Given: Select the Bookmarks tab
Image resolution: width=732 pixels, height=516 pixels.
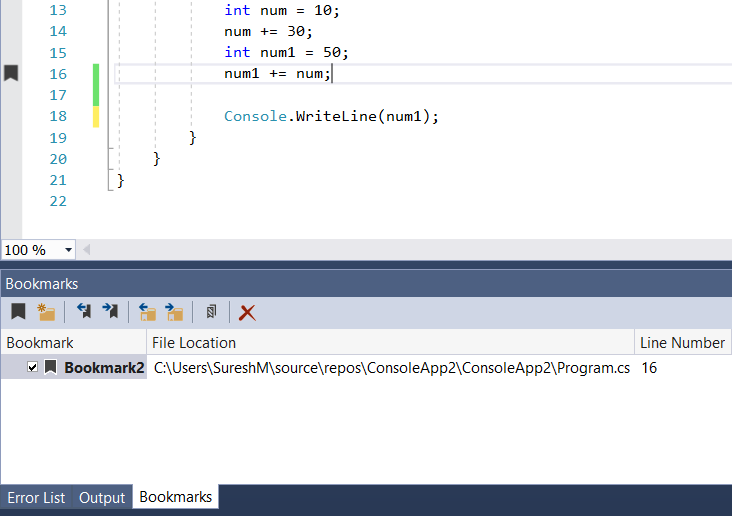Looking at the screenshot, I should [176, 497].
